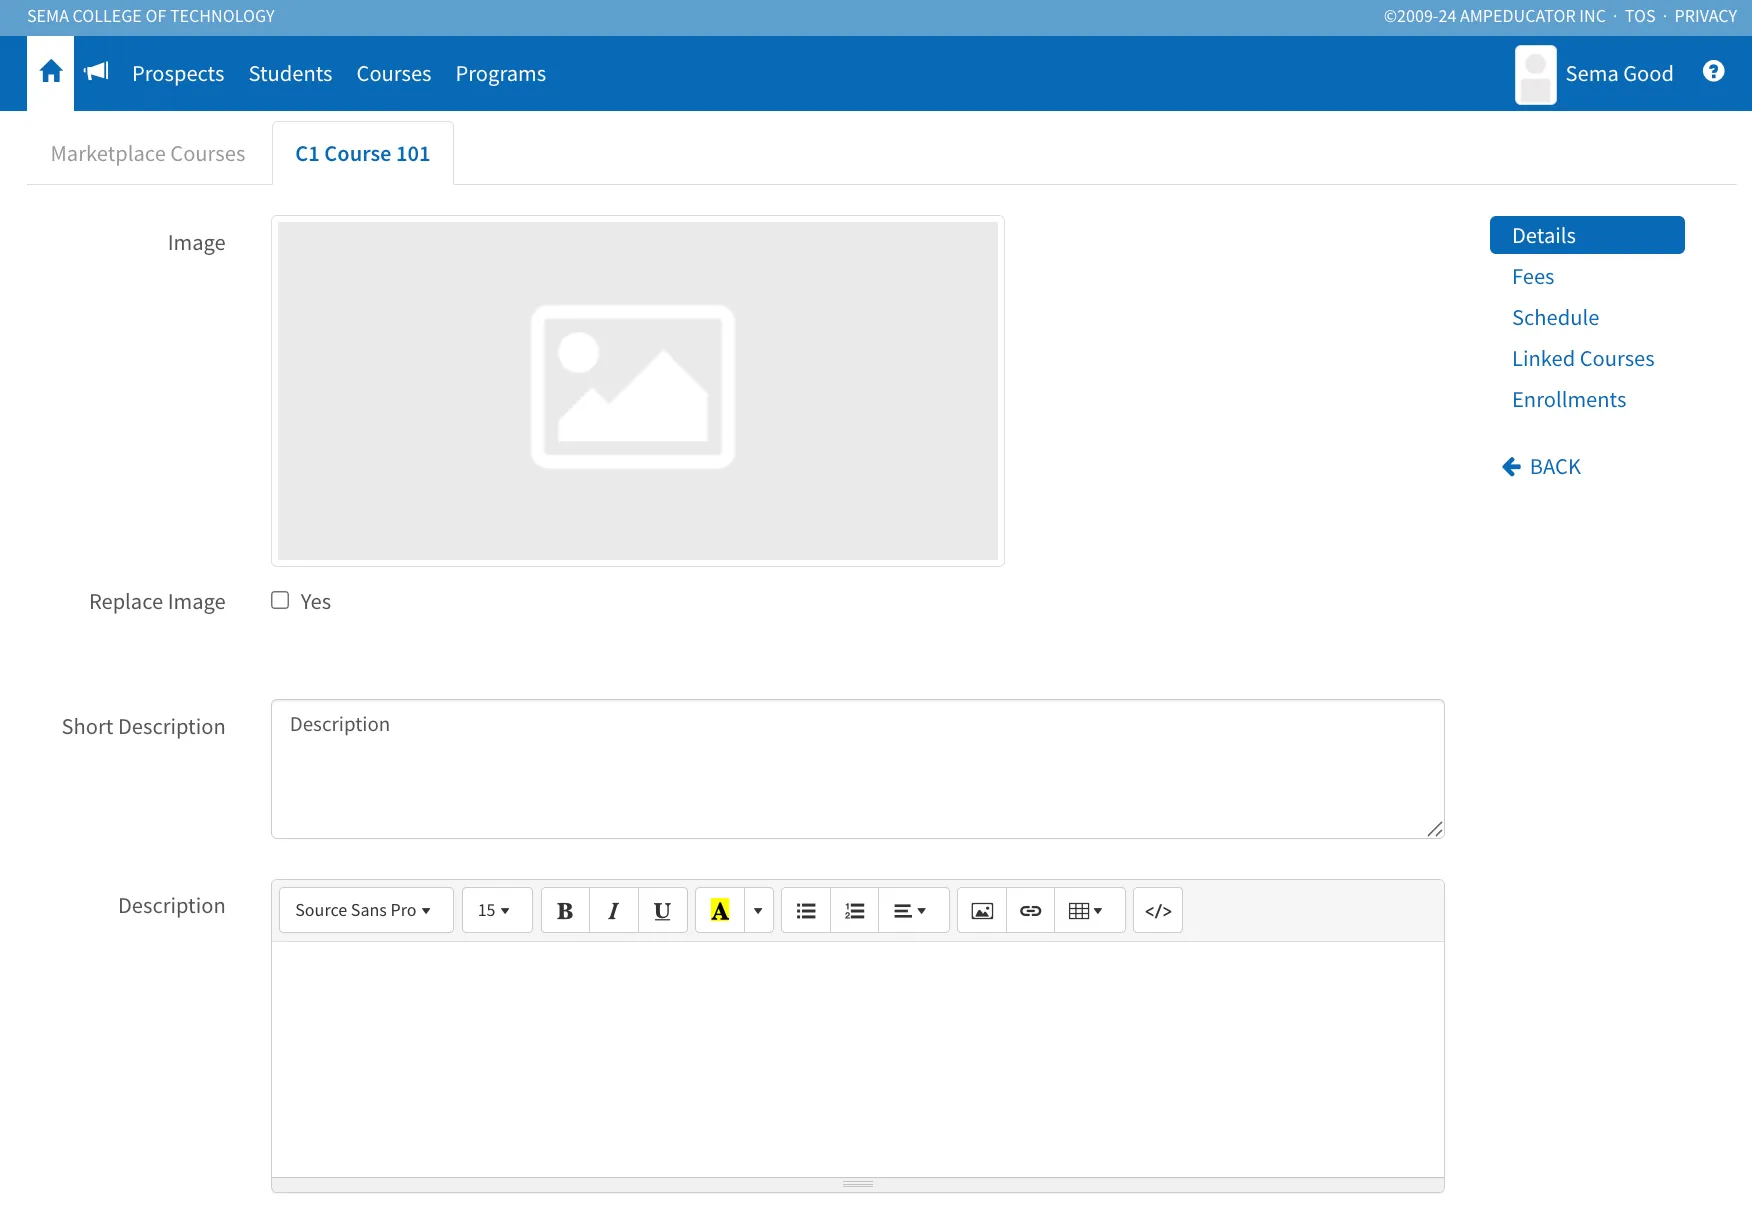Open the PRIVACY link in header

[x=1705, y=16]
